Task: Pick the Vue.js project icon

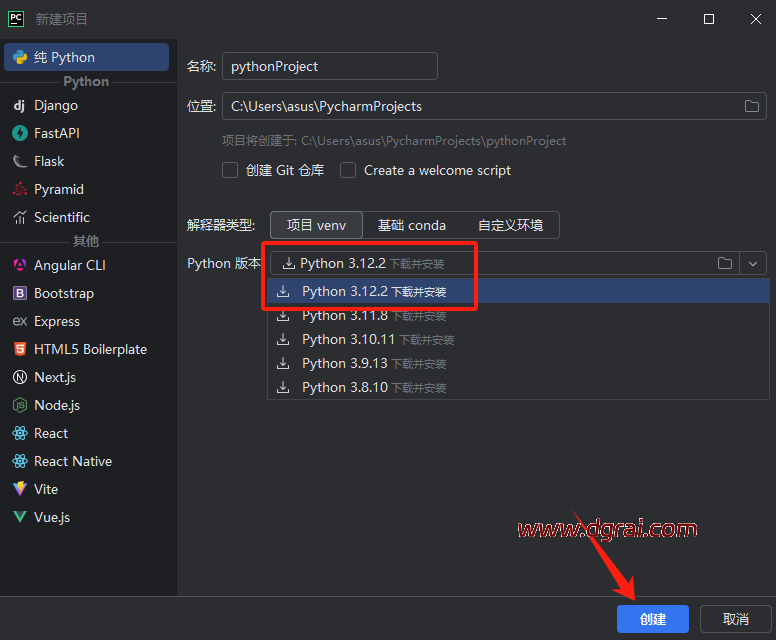Action: (19, 517)
